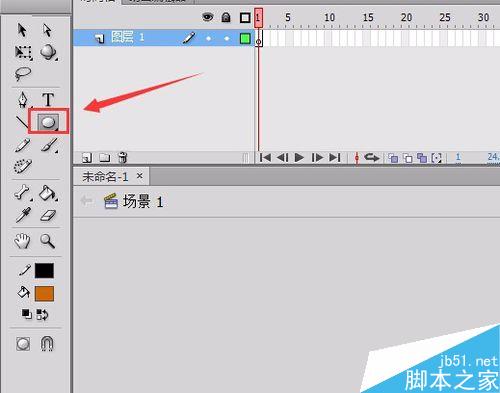Click the back arrow beside 场景 1
The height and width of the screenshot is (393, 500).
pos(86,201)
